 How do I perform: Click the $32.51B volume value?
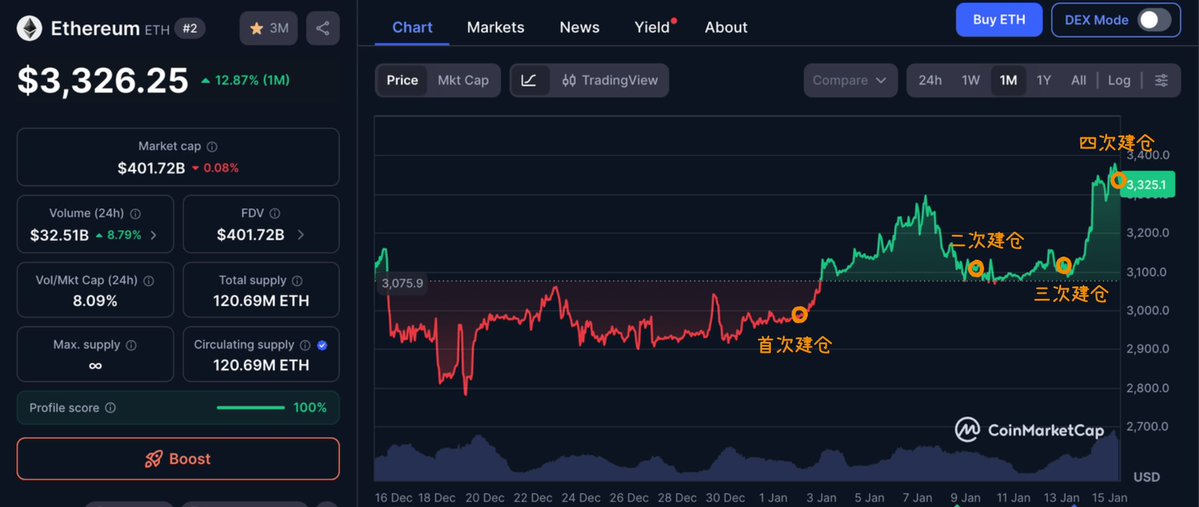(x=60, y=235)
